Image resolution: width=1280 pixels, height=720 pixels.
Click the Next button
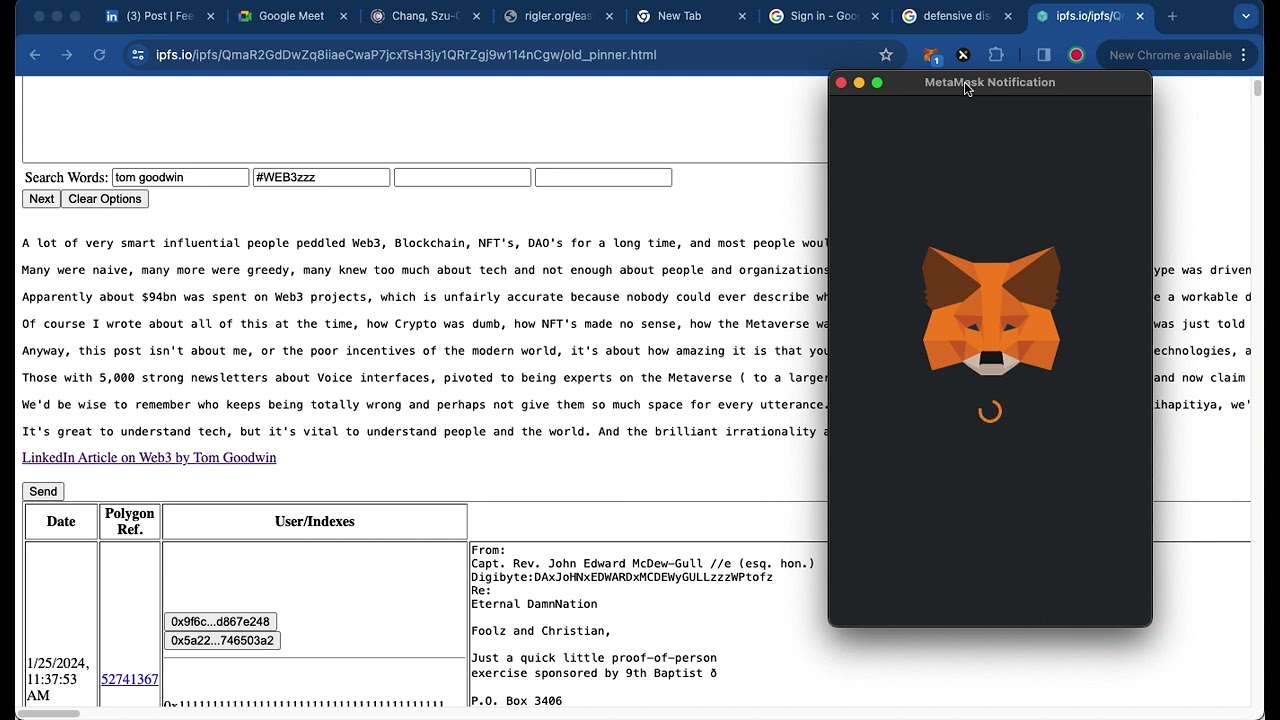pos(41,199)
